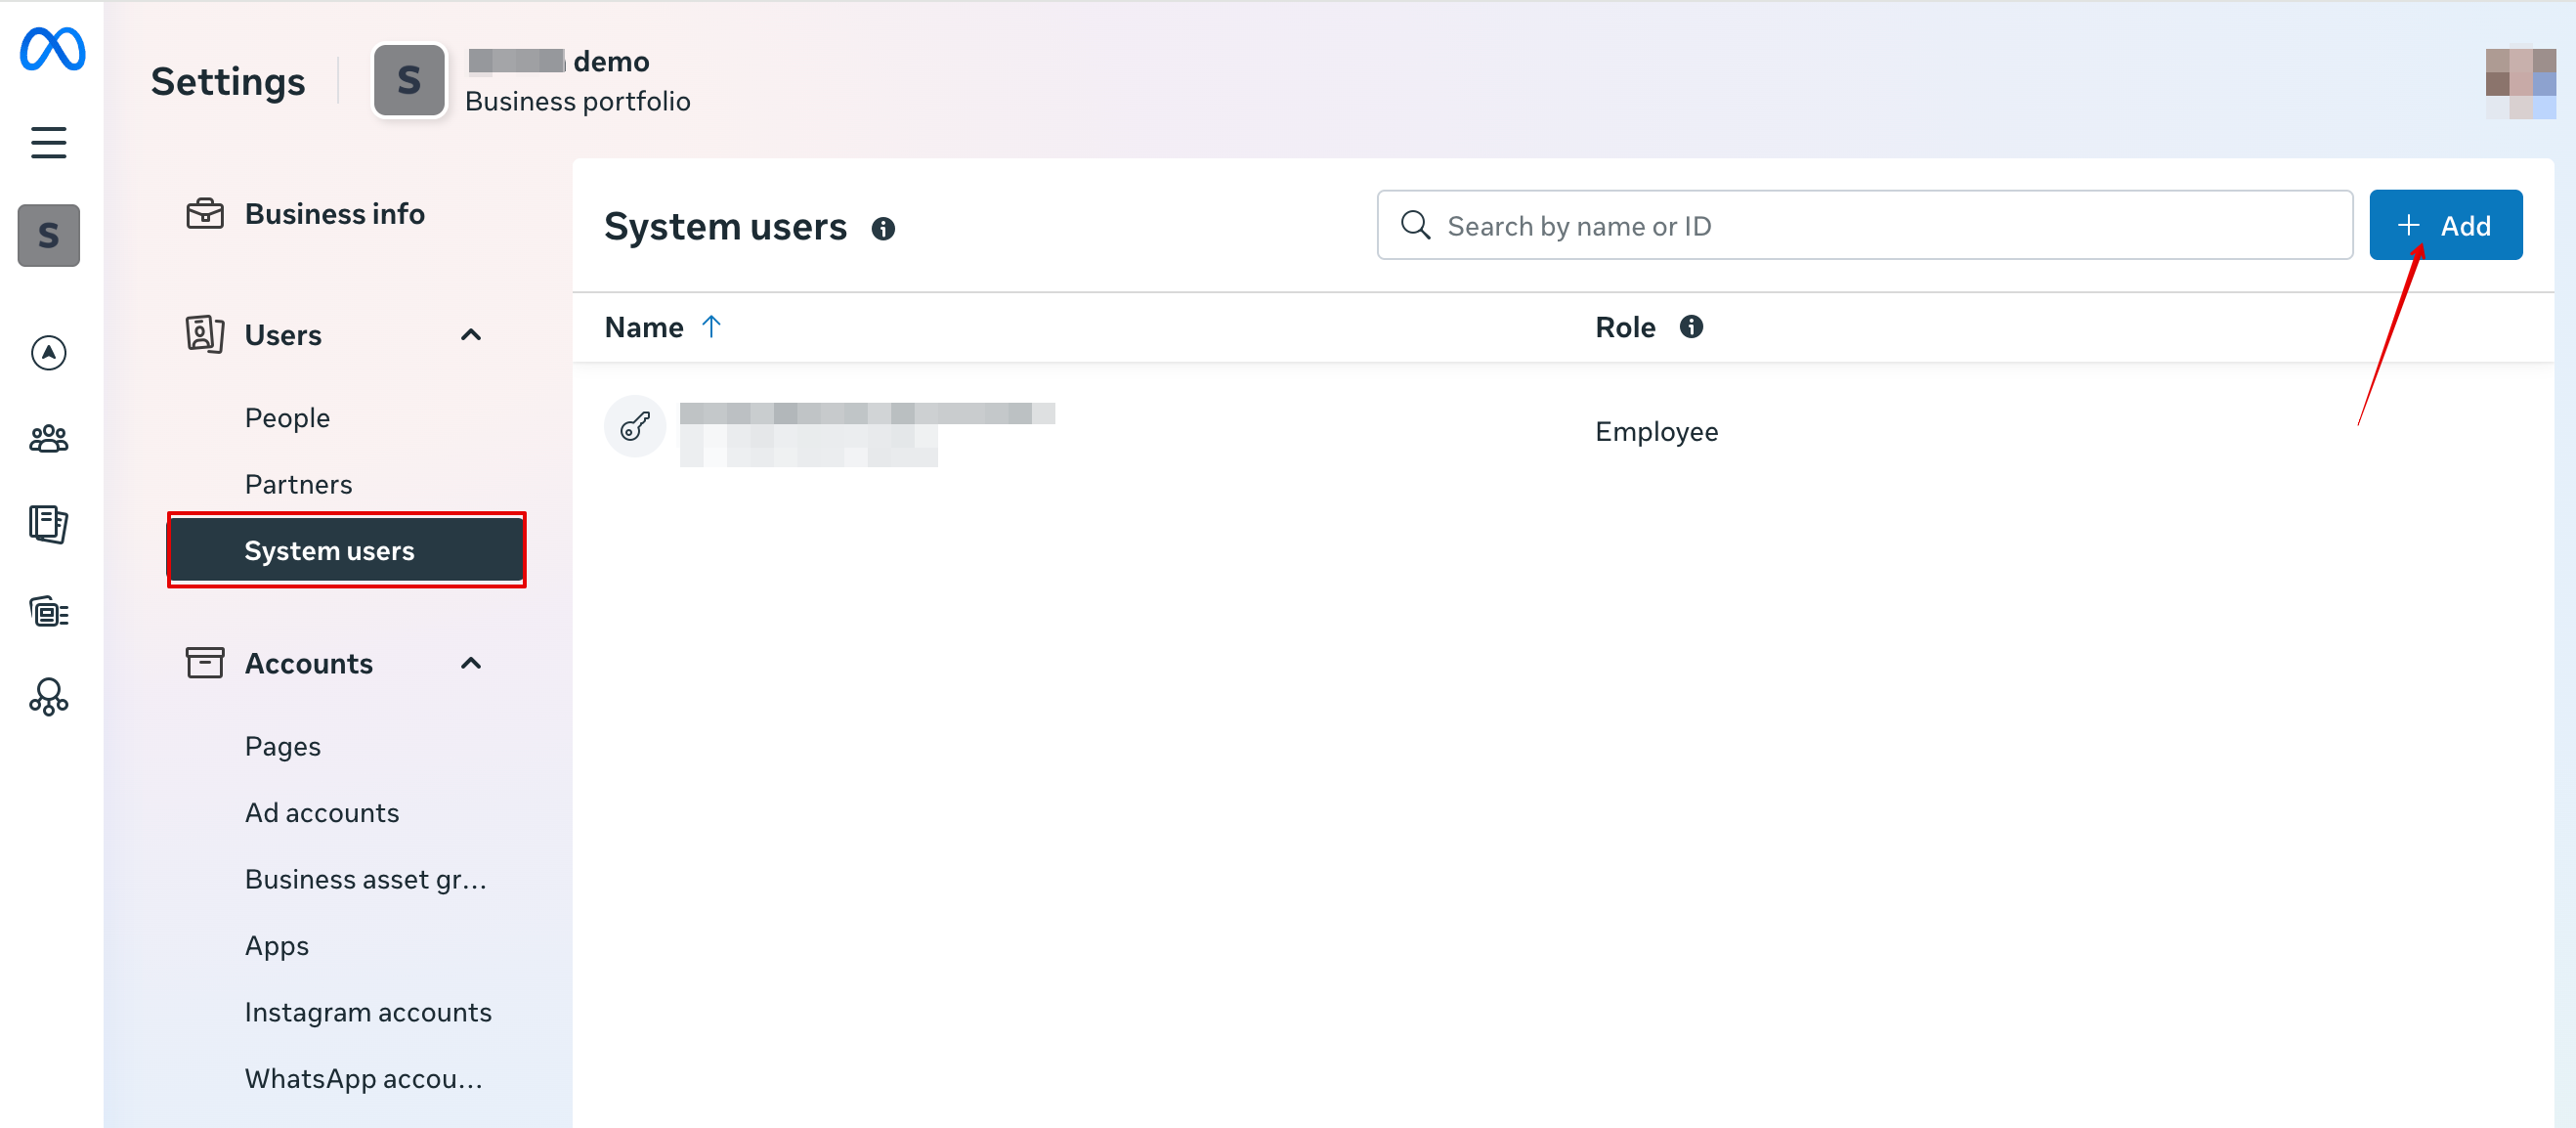Click info icon next to System users heading
The height and width of the screenshot is (1128, 2576).
(883, 229)
